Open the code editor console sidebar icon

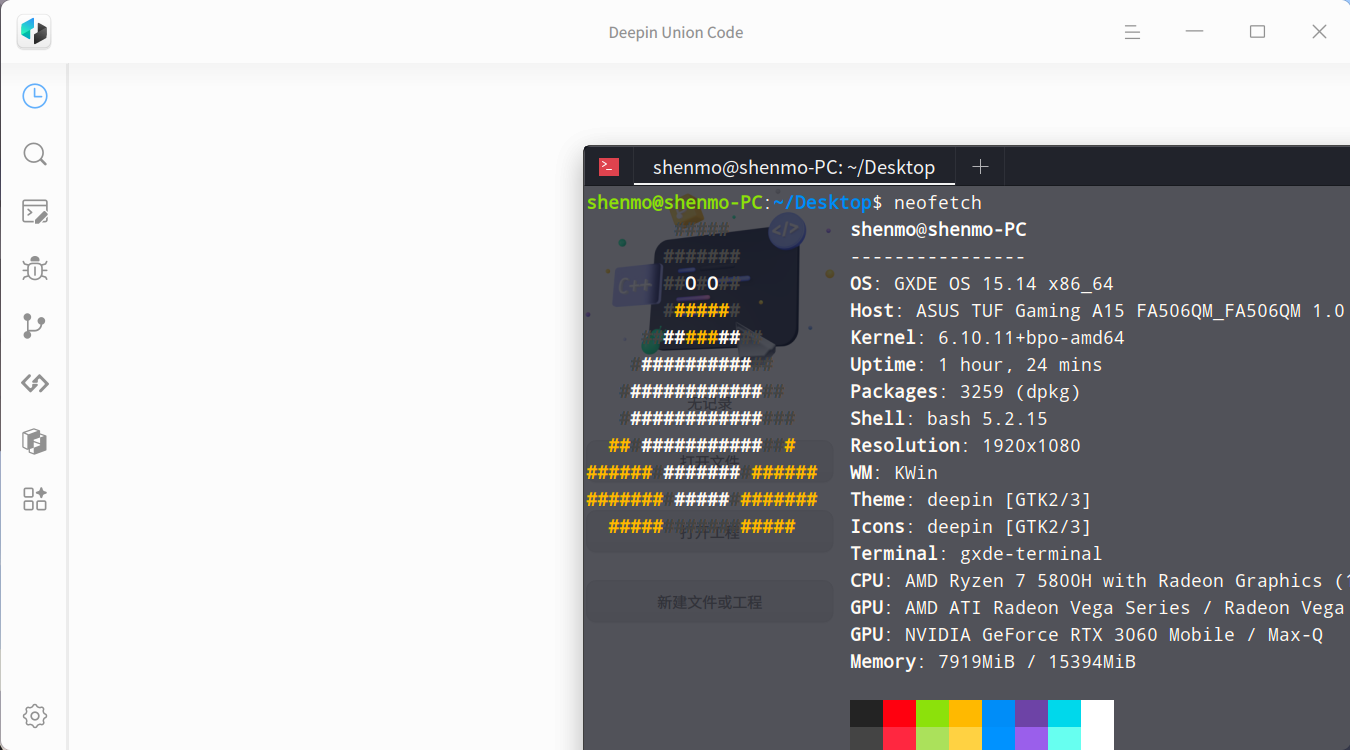click(x=35, y=211)
